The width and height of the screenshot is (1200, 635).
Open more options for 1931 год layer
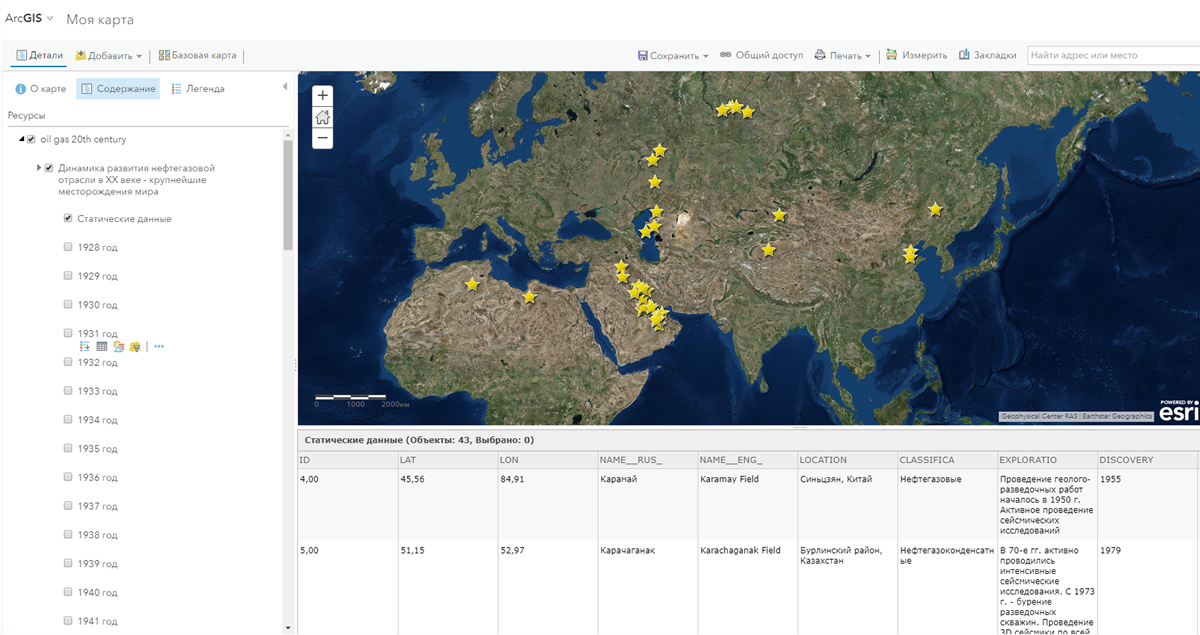pos(159,347)
